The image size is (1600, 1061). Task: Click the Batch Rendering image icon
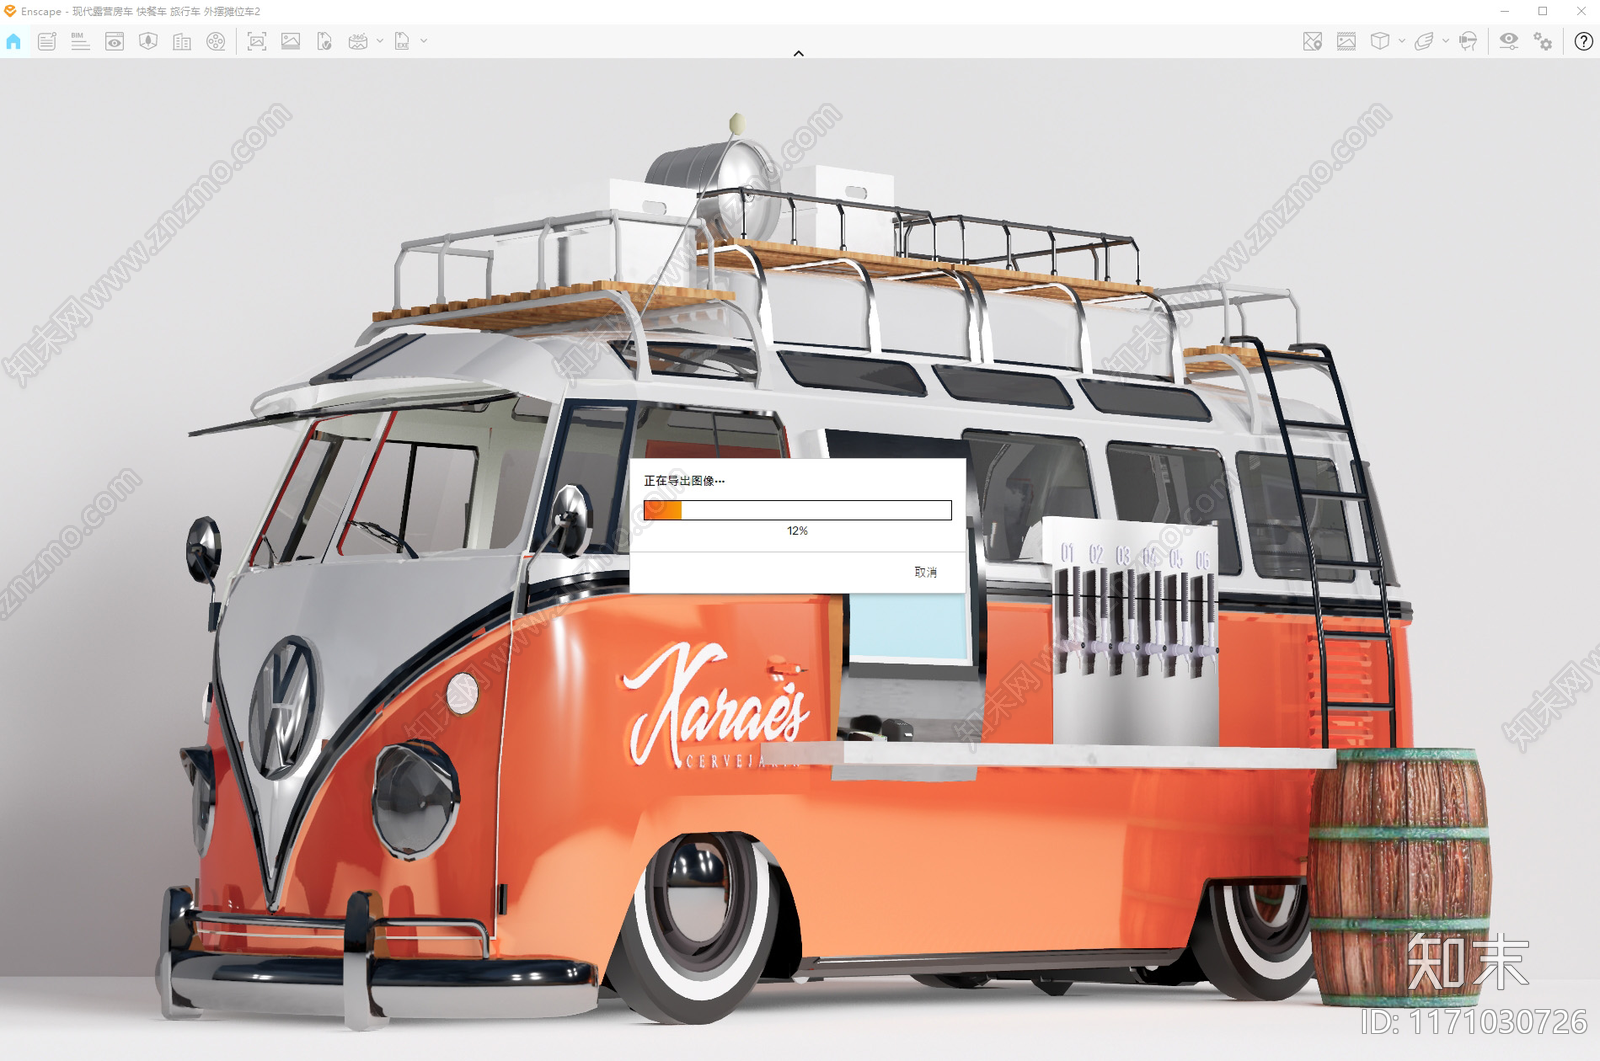coord(291,41)
